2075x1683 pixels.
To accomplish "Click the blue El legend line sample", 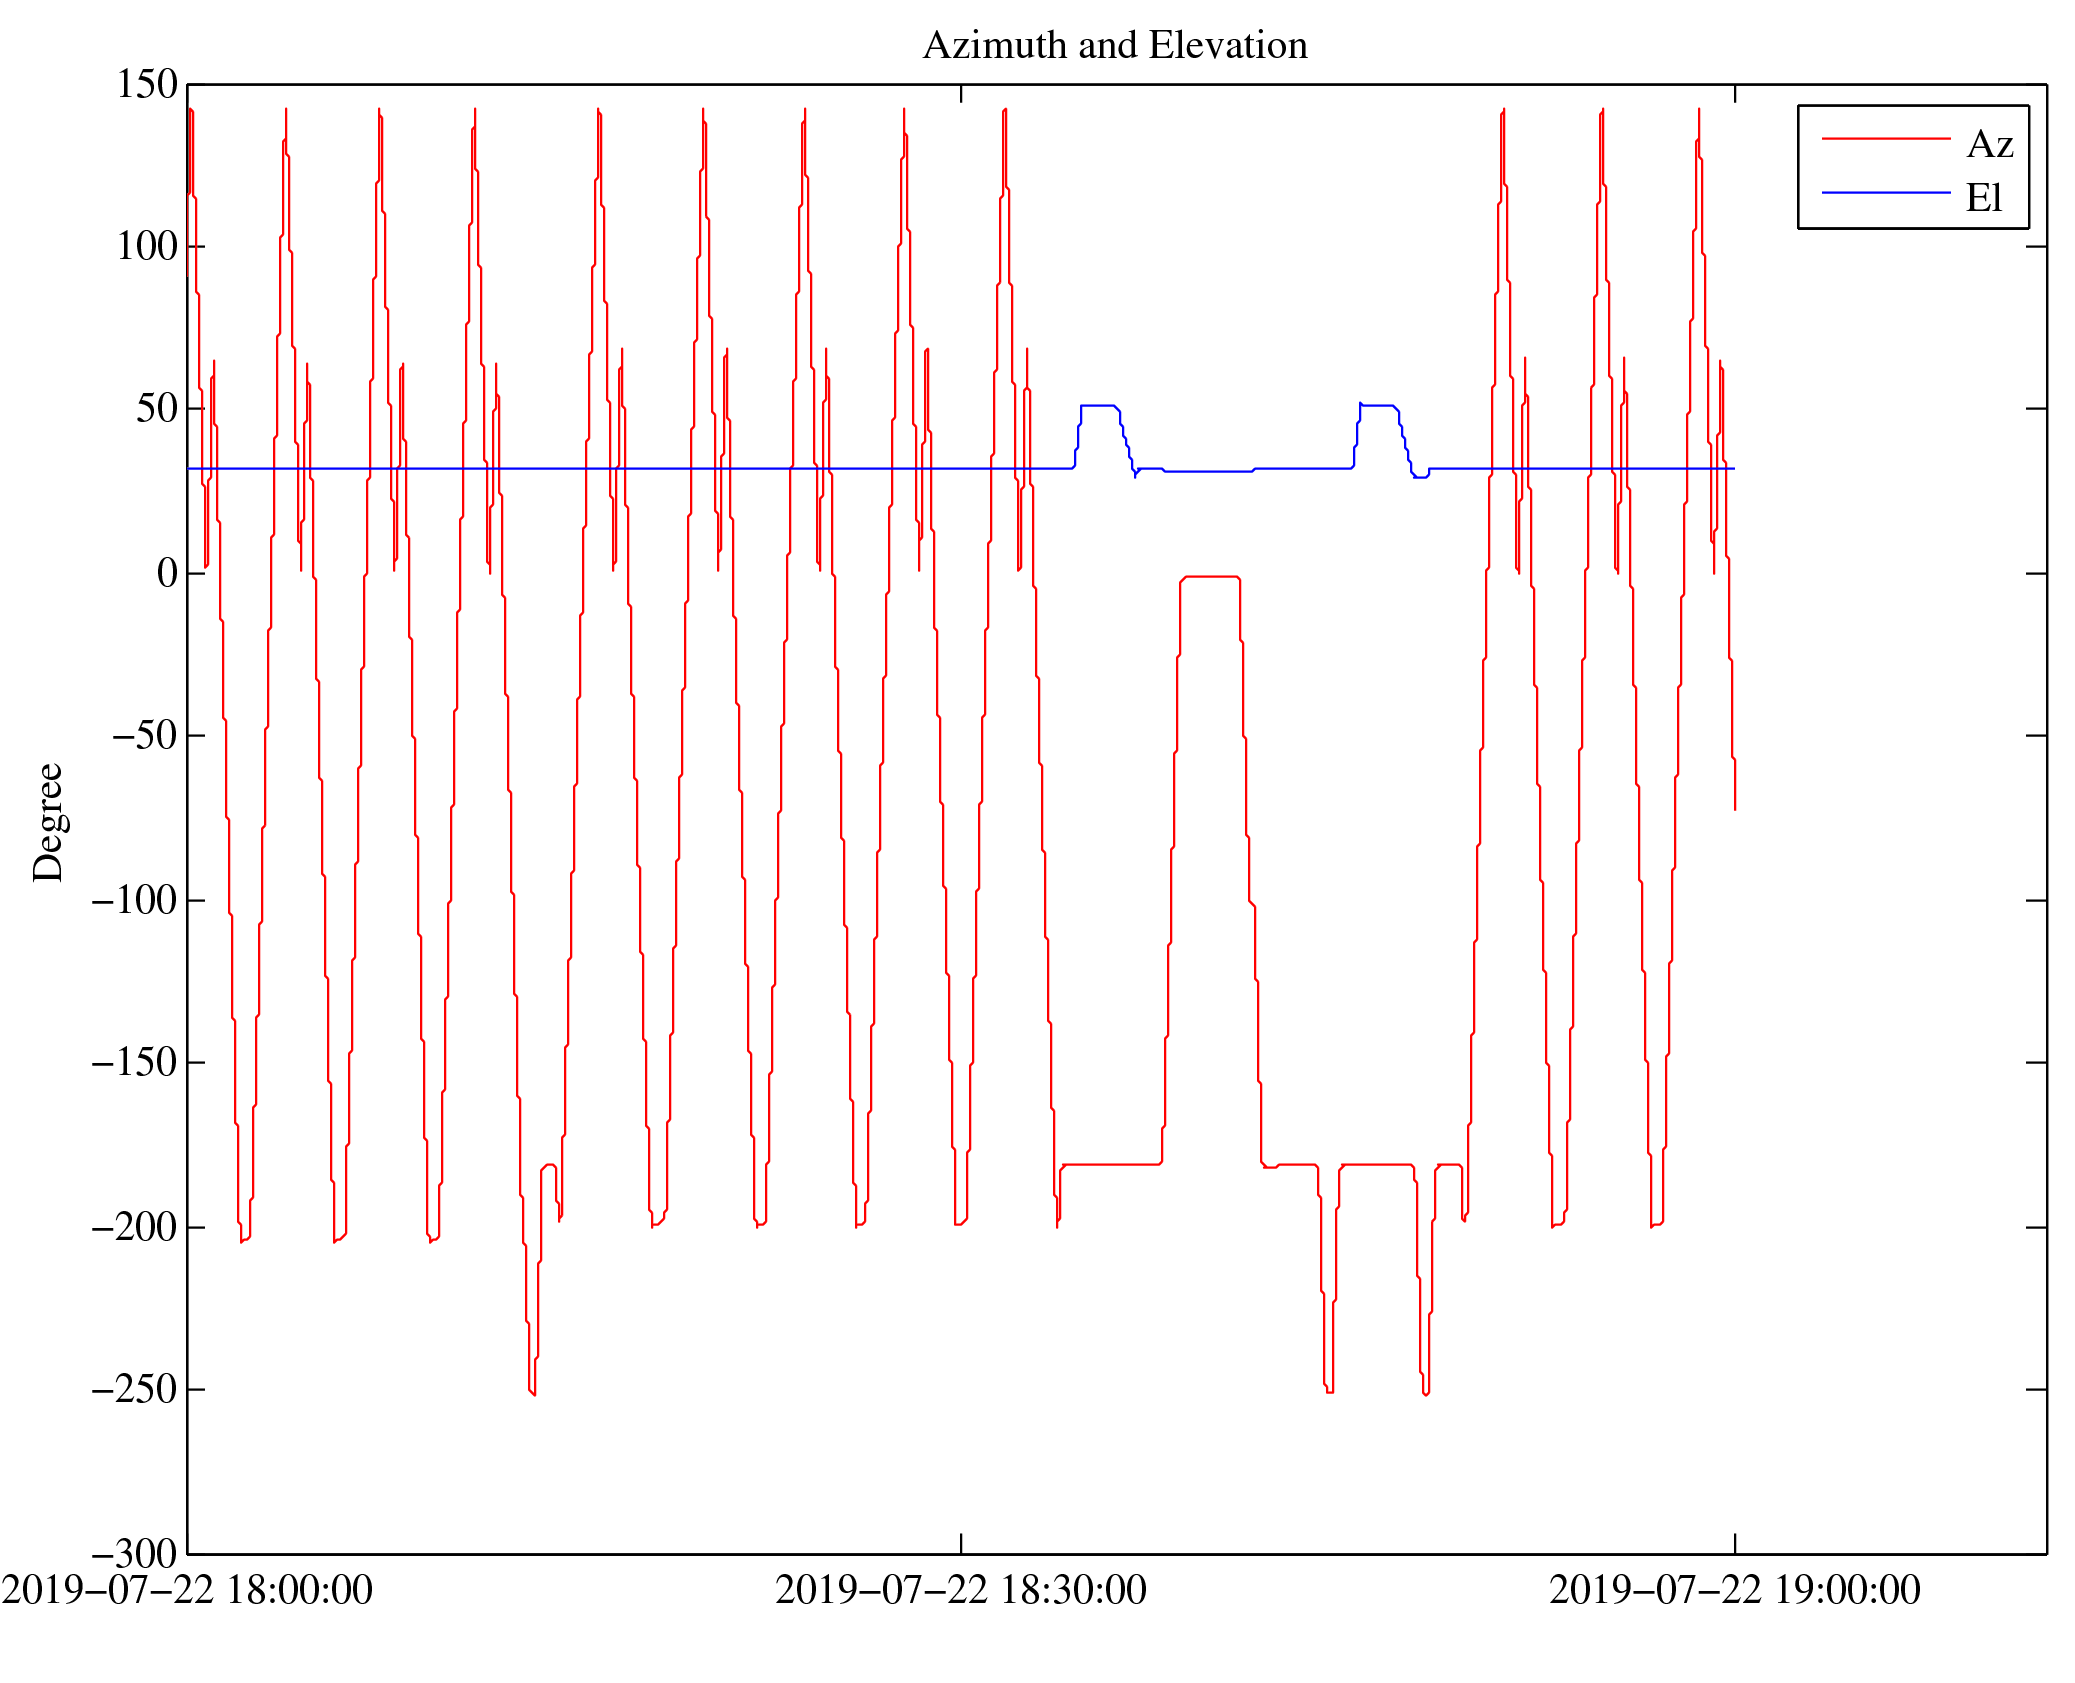I will point(1885,192).
